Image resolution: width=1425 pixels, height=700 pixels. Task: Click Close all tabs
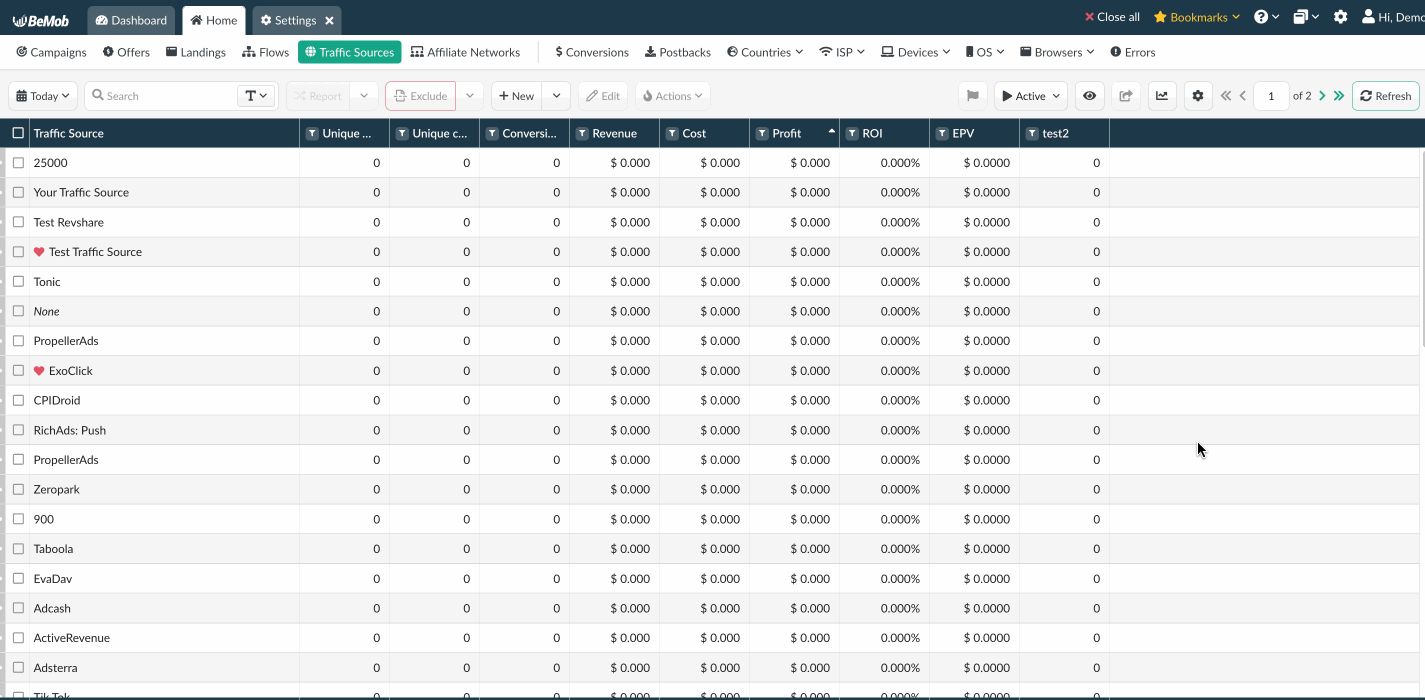[1112, 17]
